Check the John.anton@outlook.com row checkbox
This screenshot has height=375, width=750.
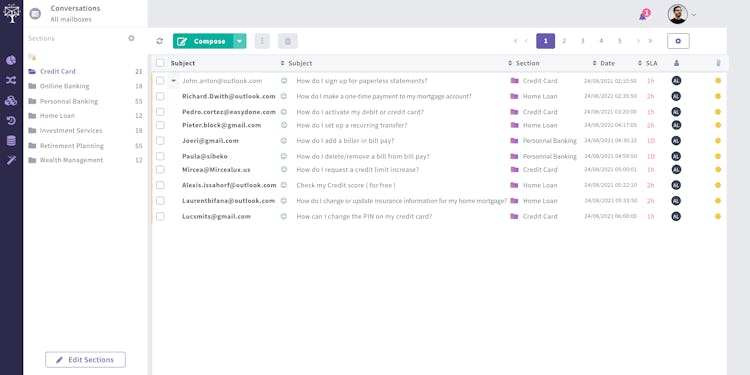click(160, 81)
